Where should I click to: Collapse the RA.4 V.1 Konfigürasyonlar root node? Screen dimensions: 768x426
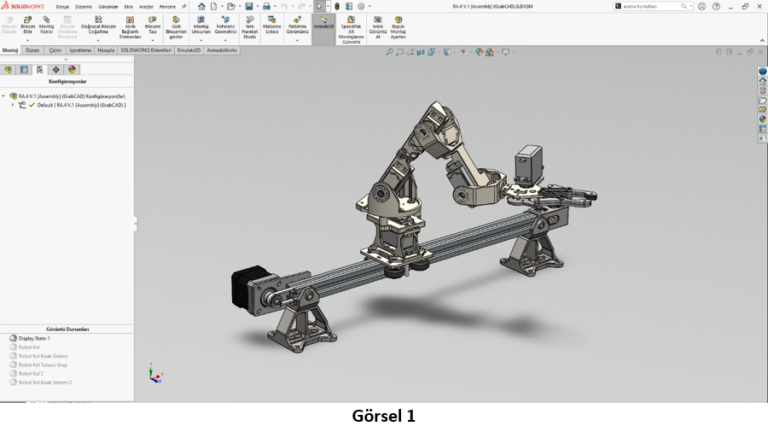click(x=4, y=96)
